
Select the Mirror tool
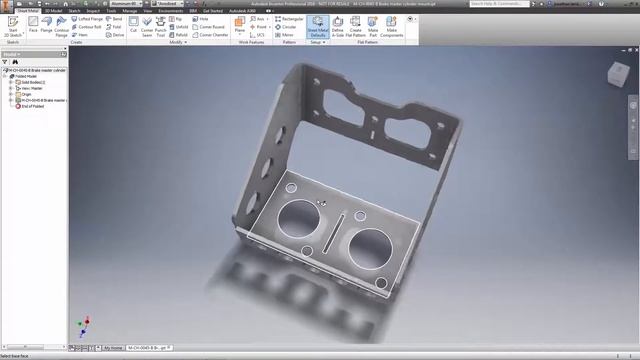pyautogui.click(x=284, y=35)
